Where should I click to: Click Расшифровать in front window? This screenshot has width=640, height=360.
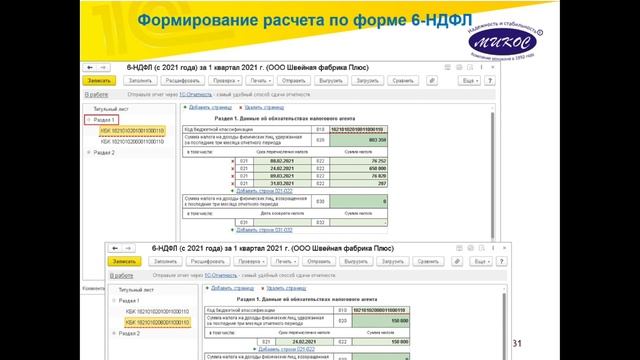point(208,261)
